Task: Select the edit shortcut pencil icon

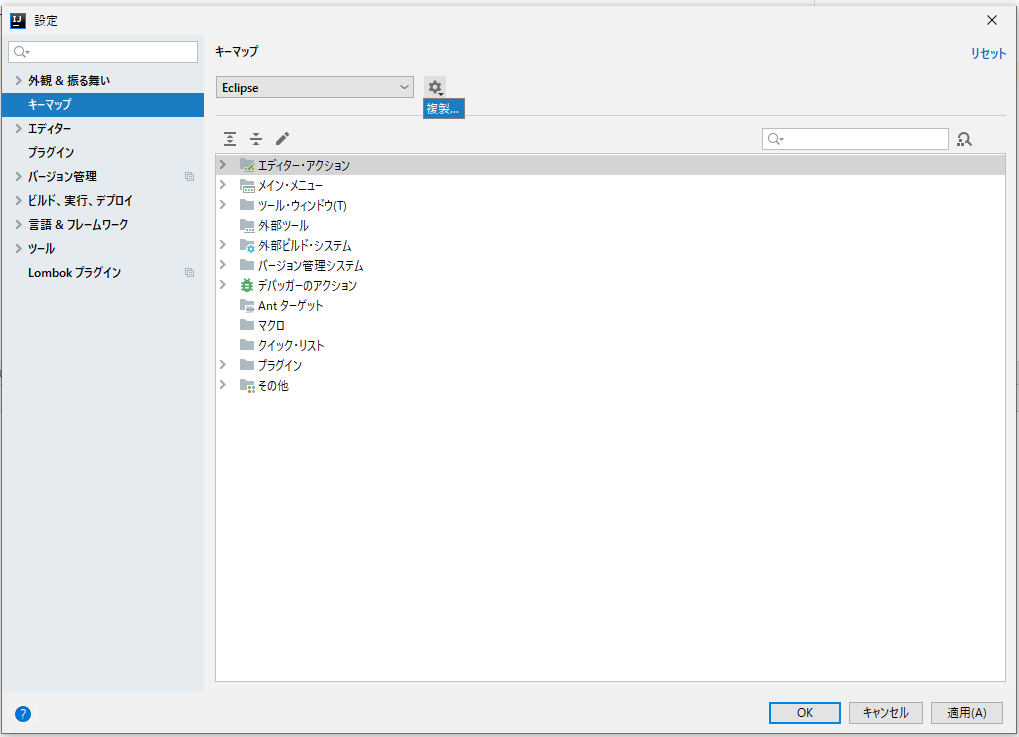Action: tap(282, 138)
